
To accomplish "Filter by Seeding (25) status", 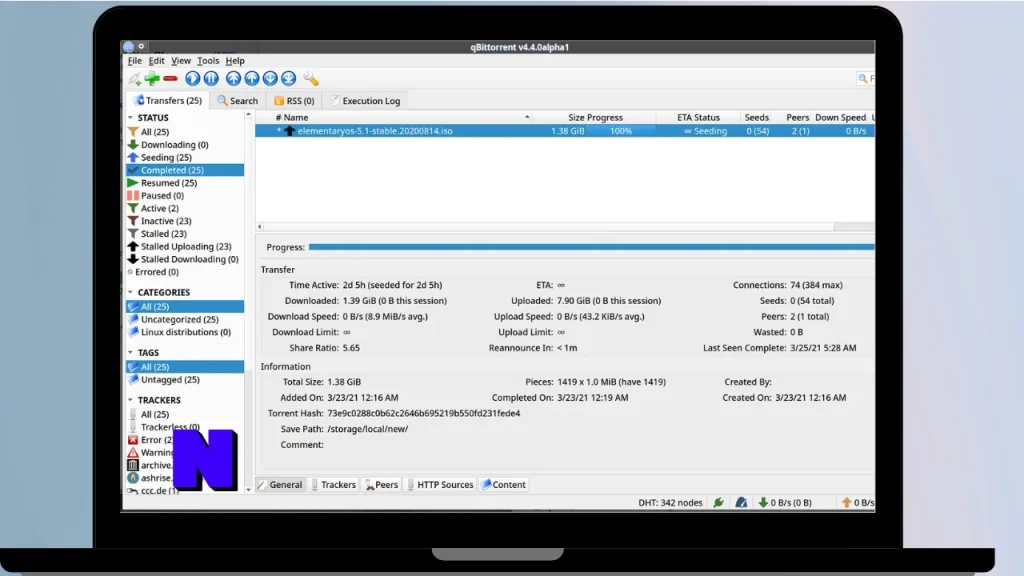I will (x=166, y=157).
